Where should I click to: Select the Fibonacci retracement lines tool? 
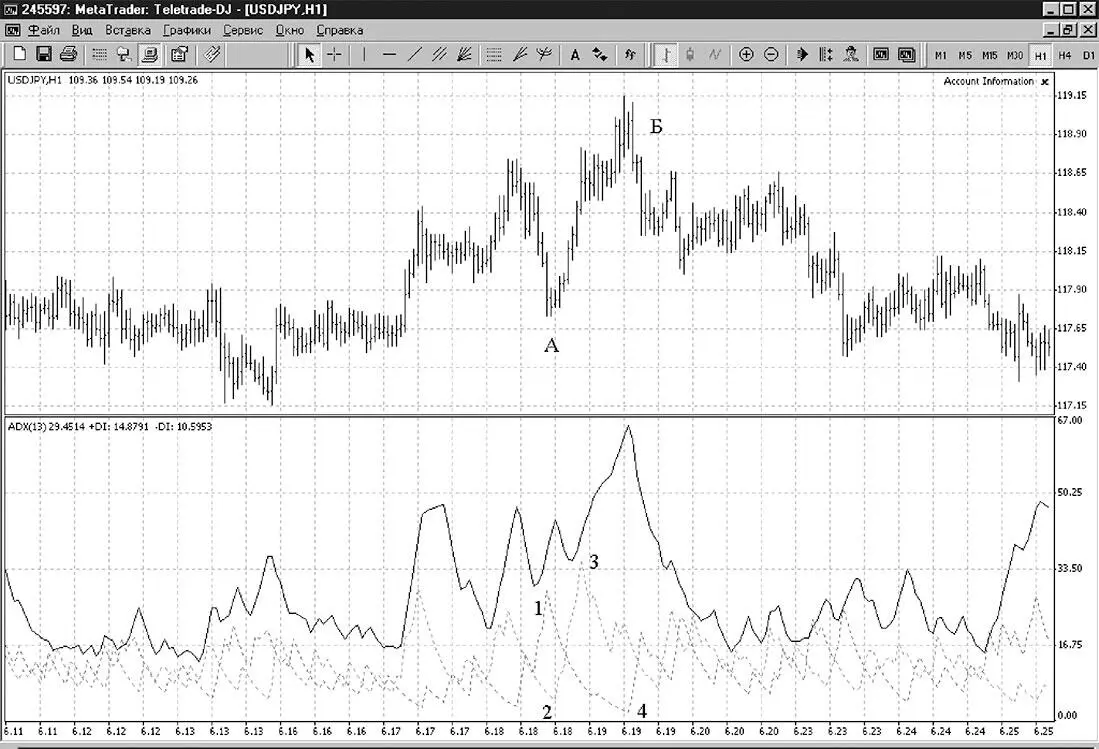[x=493, y=54]
